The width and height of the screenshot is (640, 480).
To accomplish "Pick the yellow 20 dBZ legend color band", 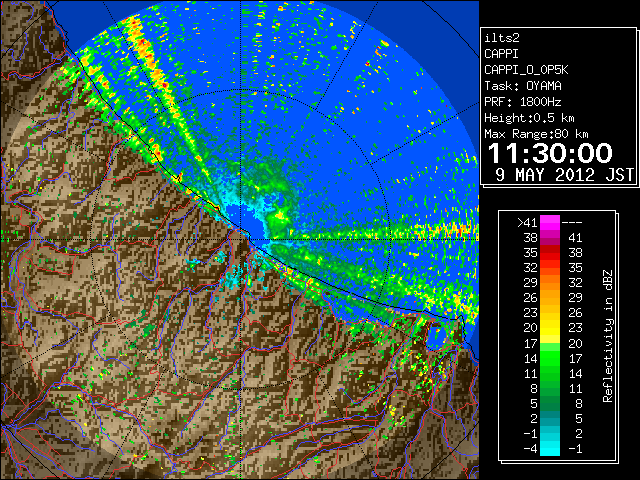I will pos(550,328).
